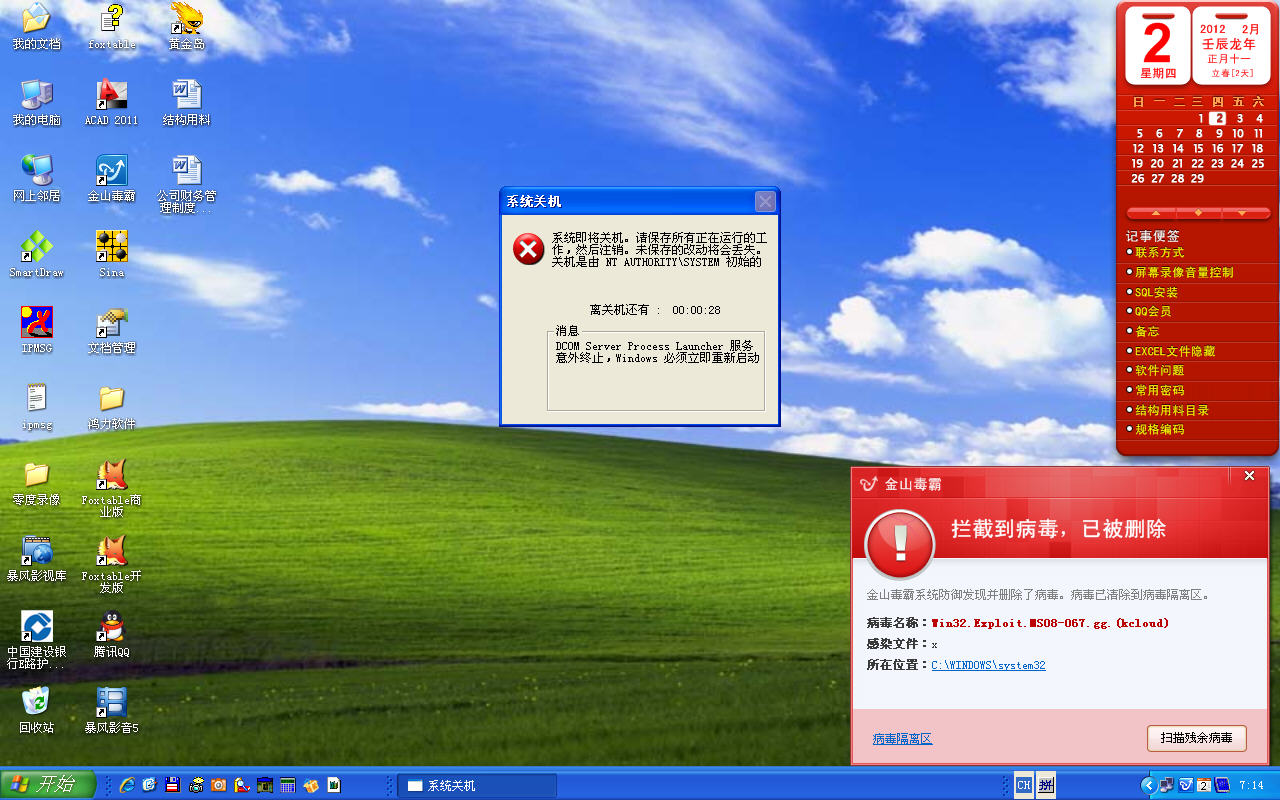
Task: Click the floppy disk quick launch icon
Action: point(172,785)
